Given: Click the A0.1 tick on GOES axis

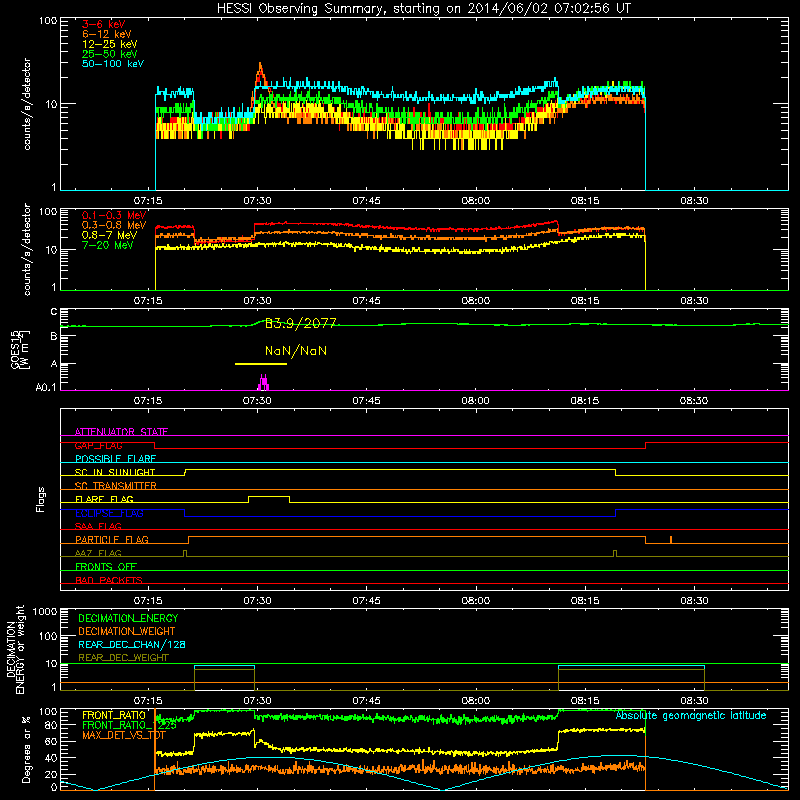Looking at the screenshot, I should click(46, 388).
